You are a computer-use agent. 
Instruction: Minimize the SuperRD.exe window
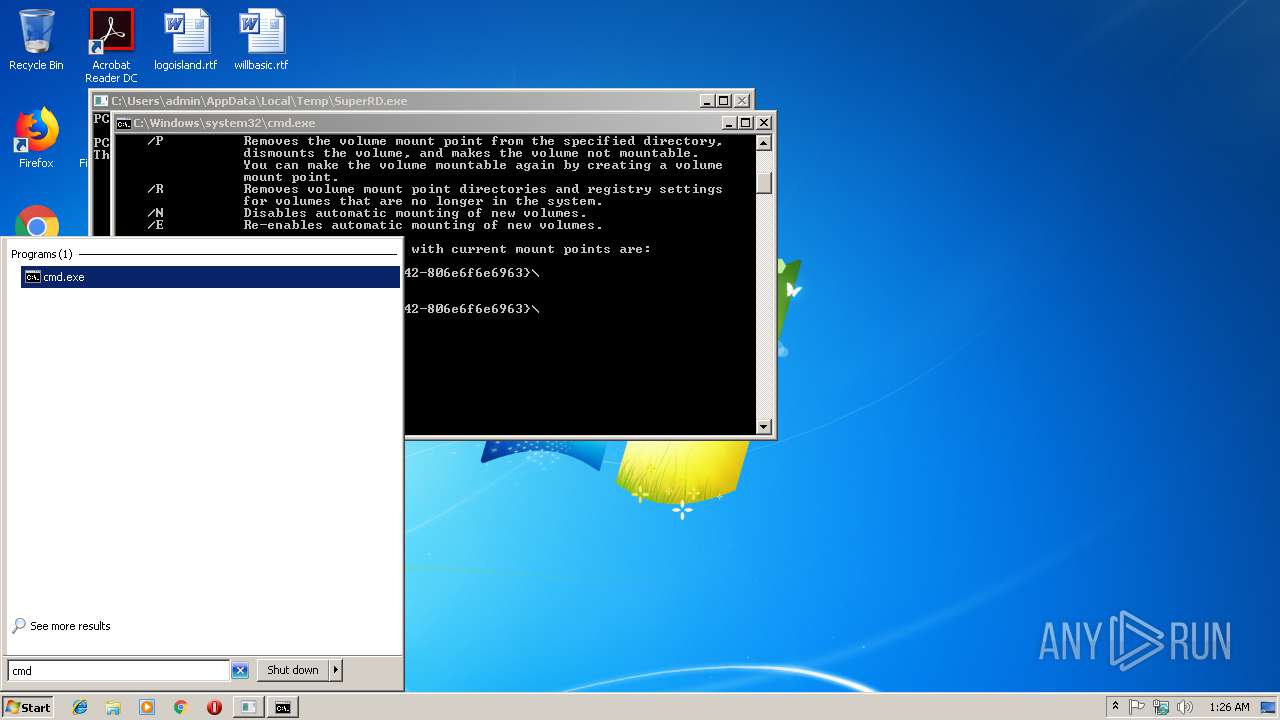coord(706,101)
